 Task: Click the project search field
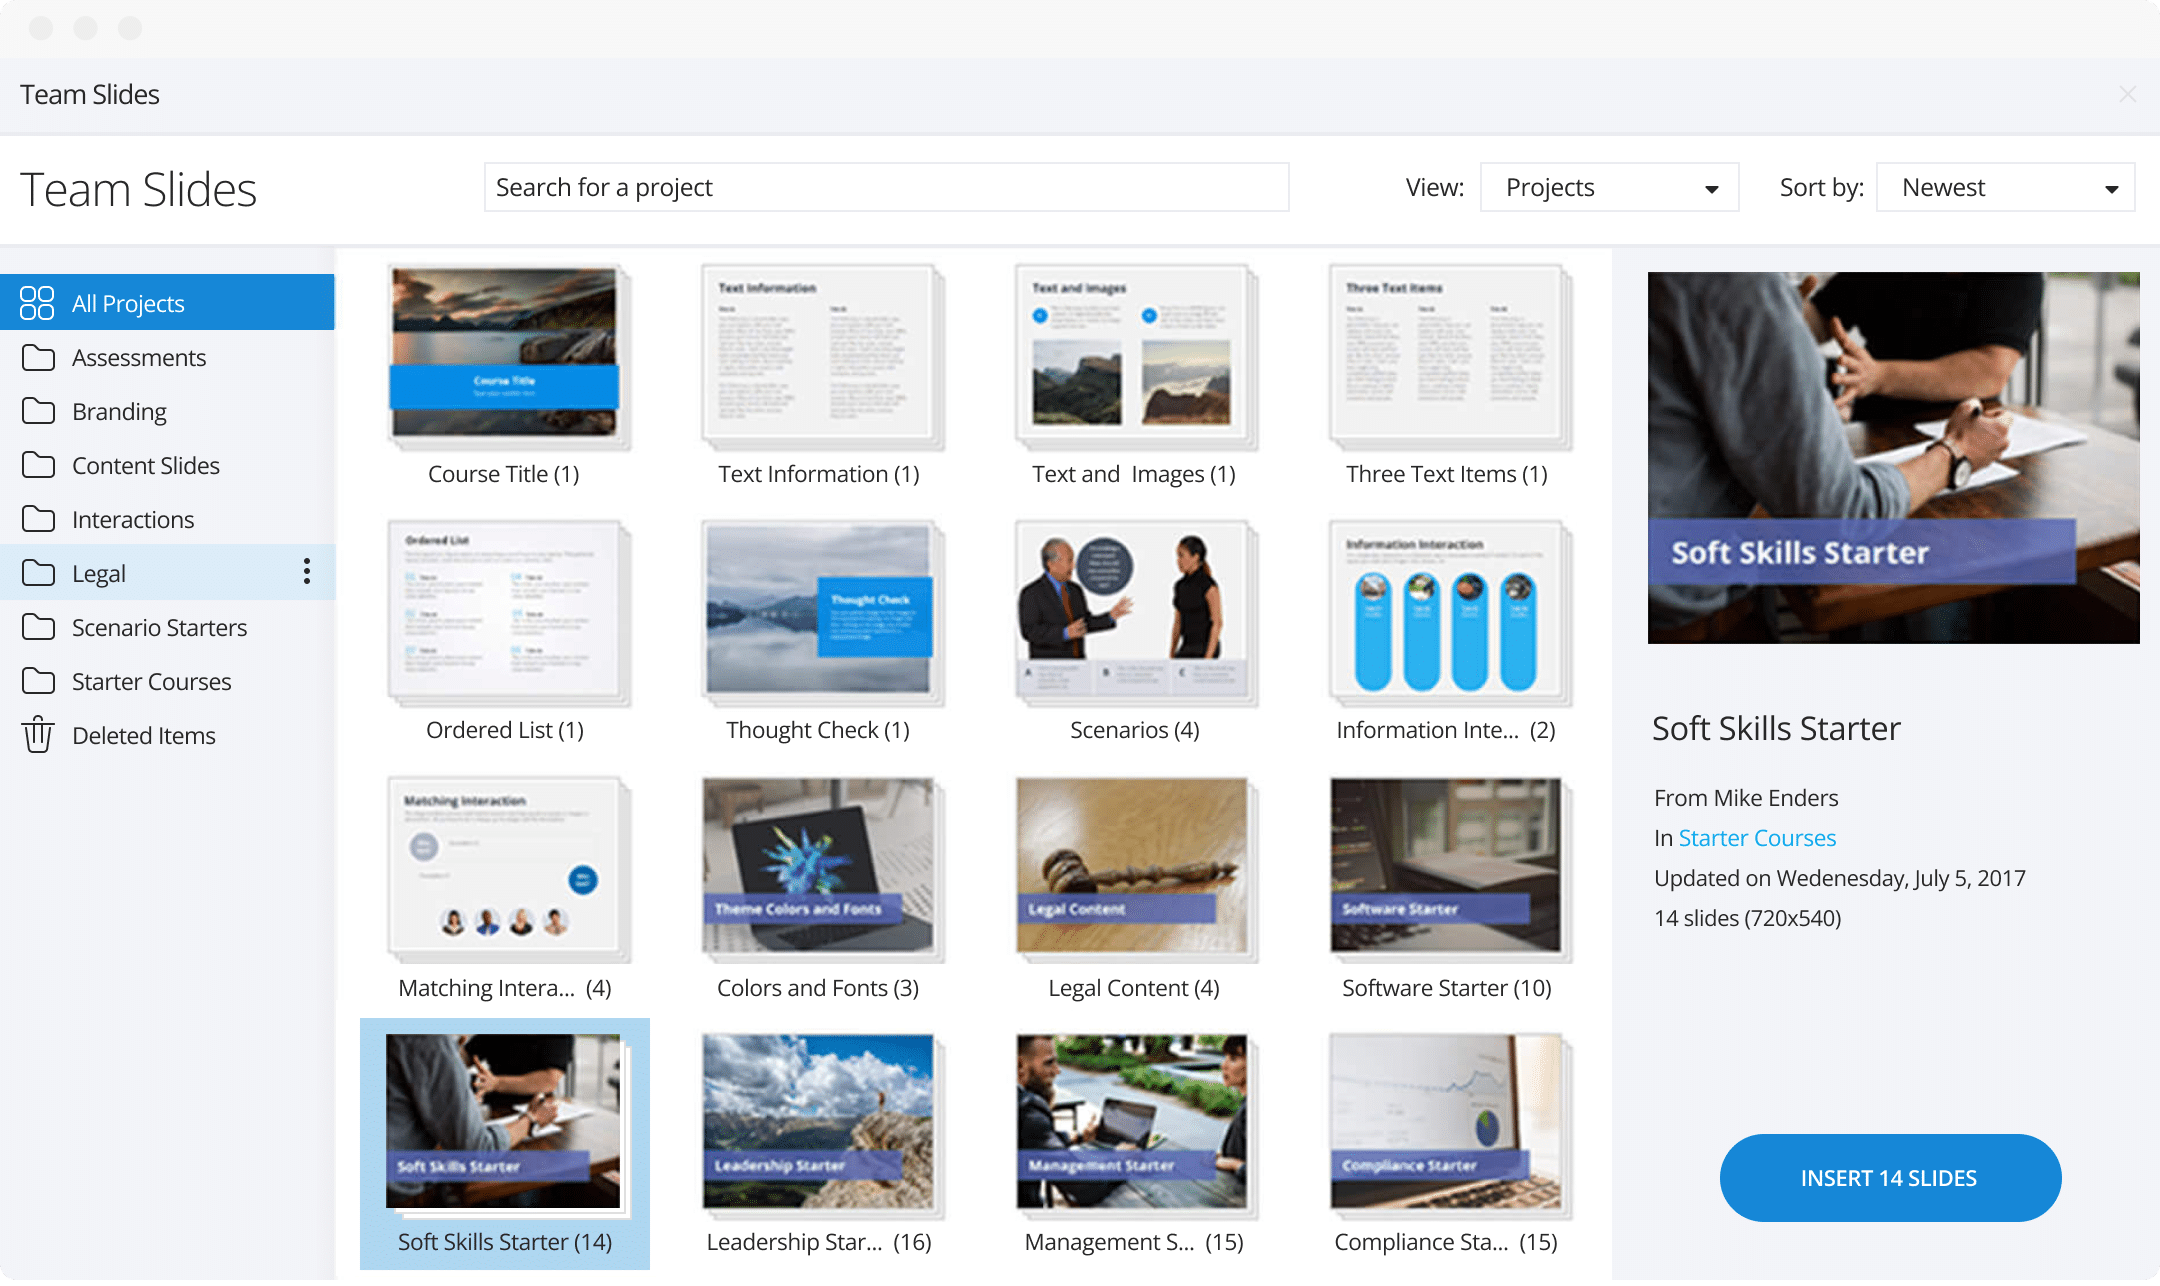[x=885, y=187]
